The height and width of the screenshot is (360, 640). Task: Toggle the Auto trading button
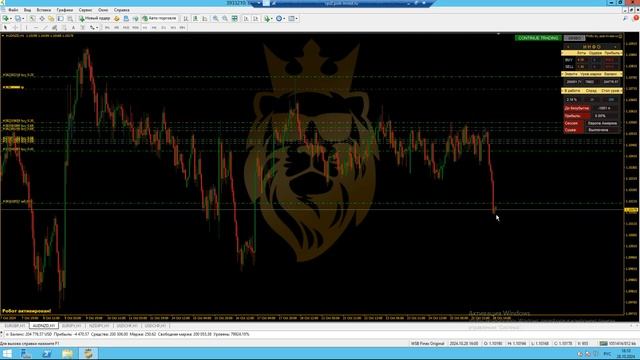click(x=160, y=18)
